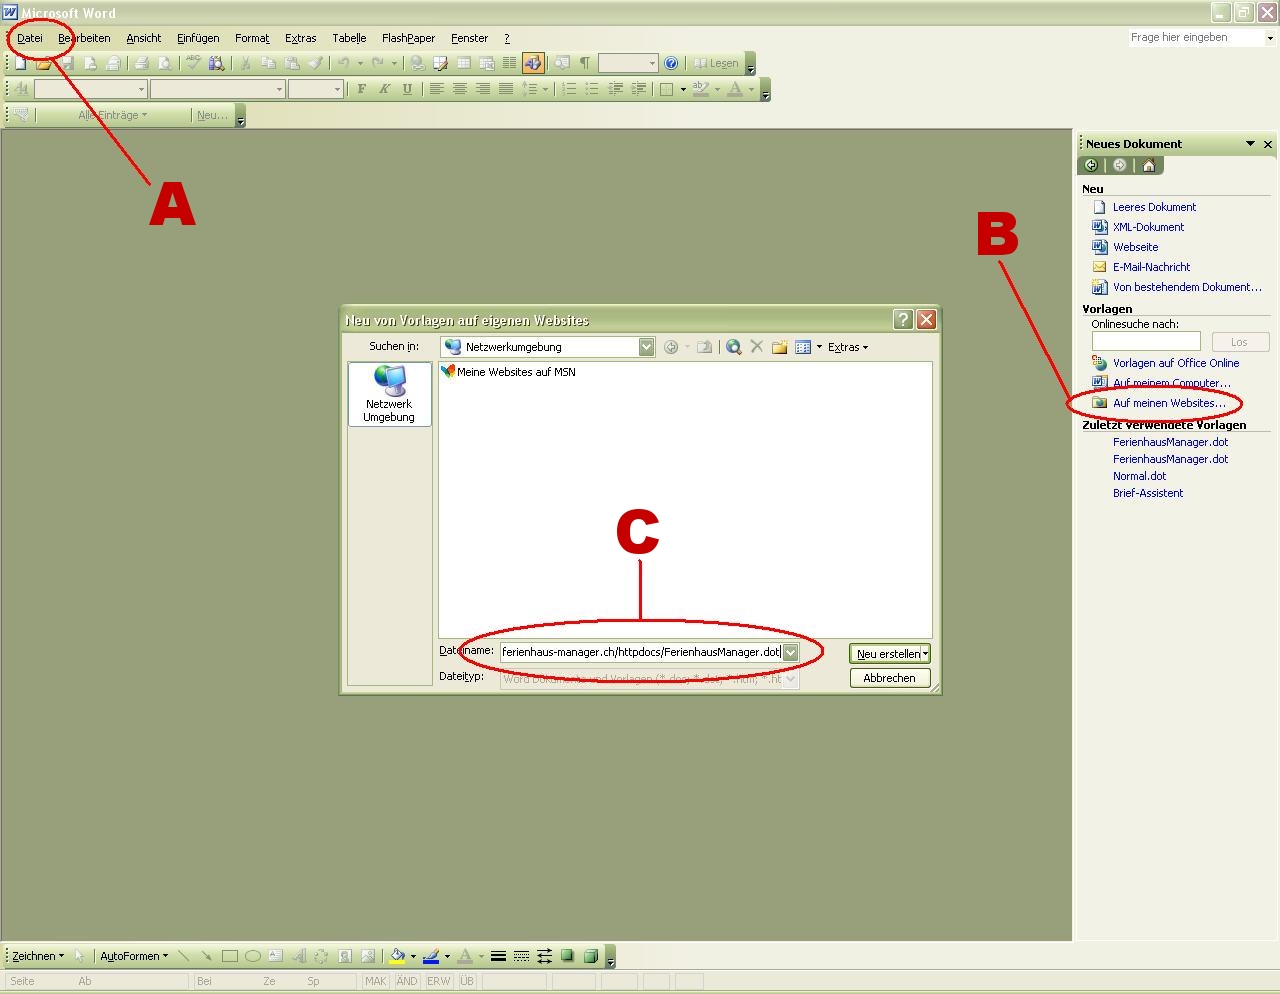
Task: Click the Search the Web icon in dialog
Action: point(734,347)
